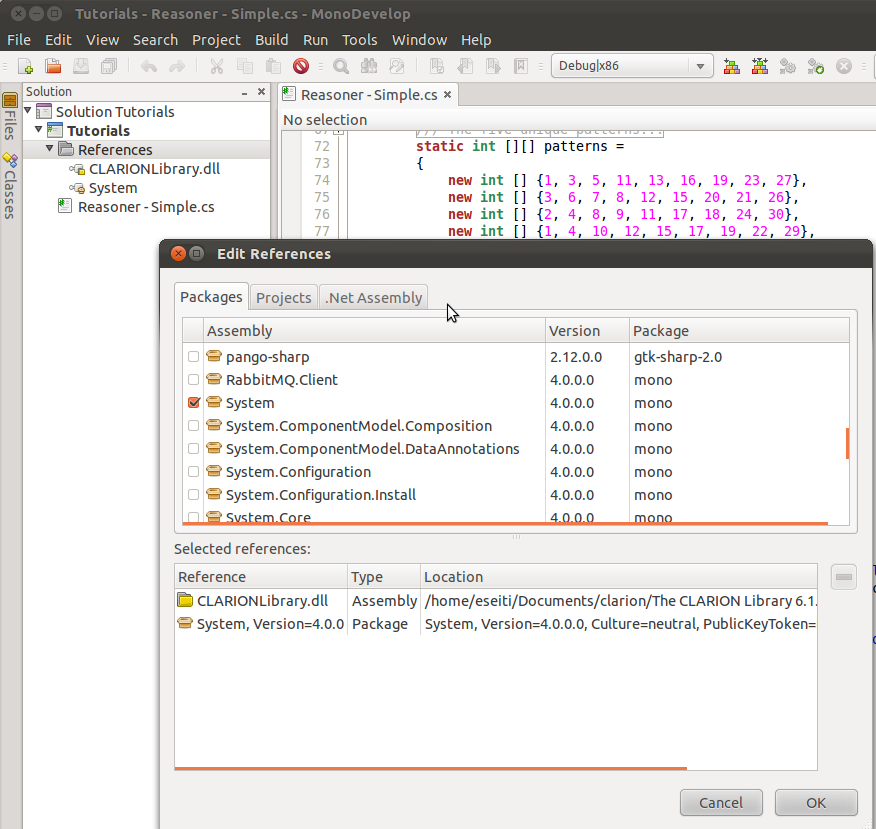Switch to the .Net Assembly tab
This screenshot has width=876, height=829.
pos(374,297)
